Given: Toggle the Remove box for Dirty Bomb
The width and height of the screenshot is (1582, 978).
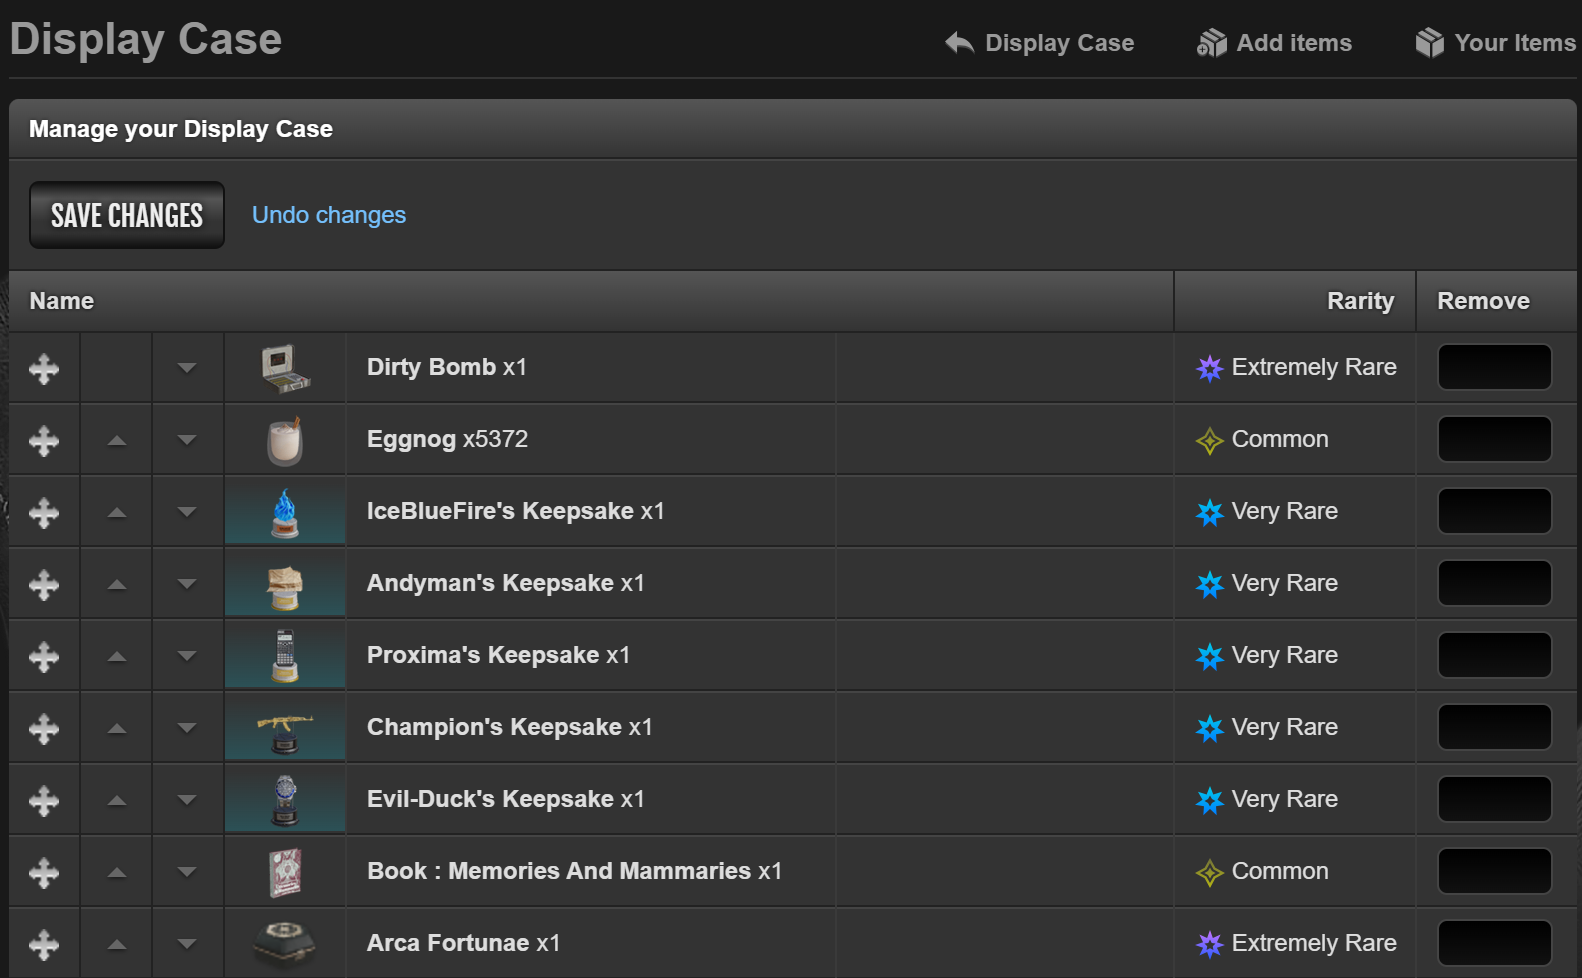Looking at the screenshot, I should (x=1494, y=367).
